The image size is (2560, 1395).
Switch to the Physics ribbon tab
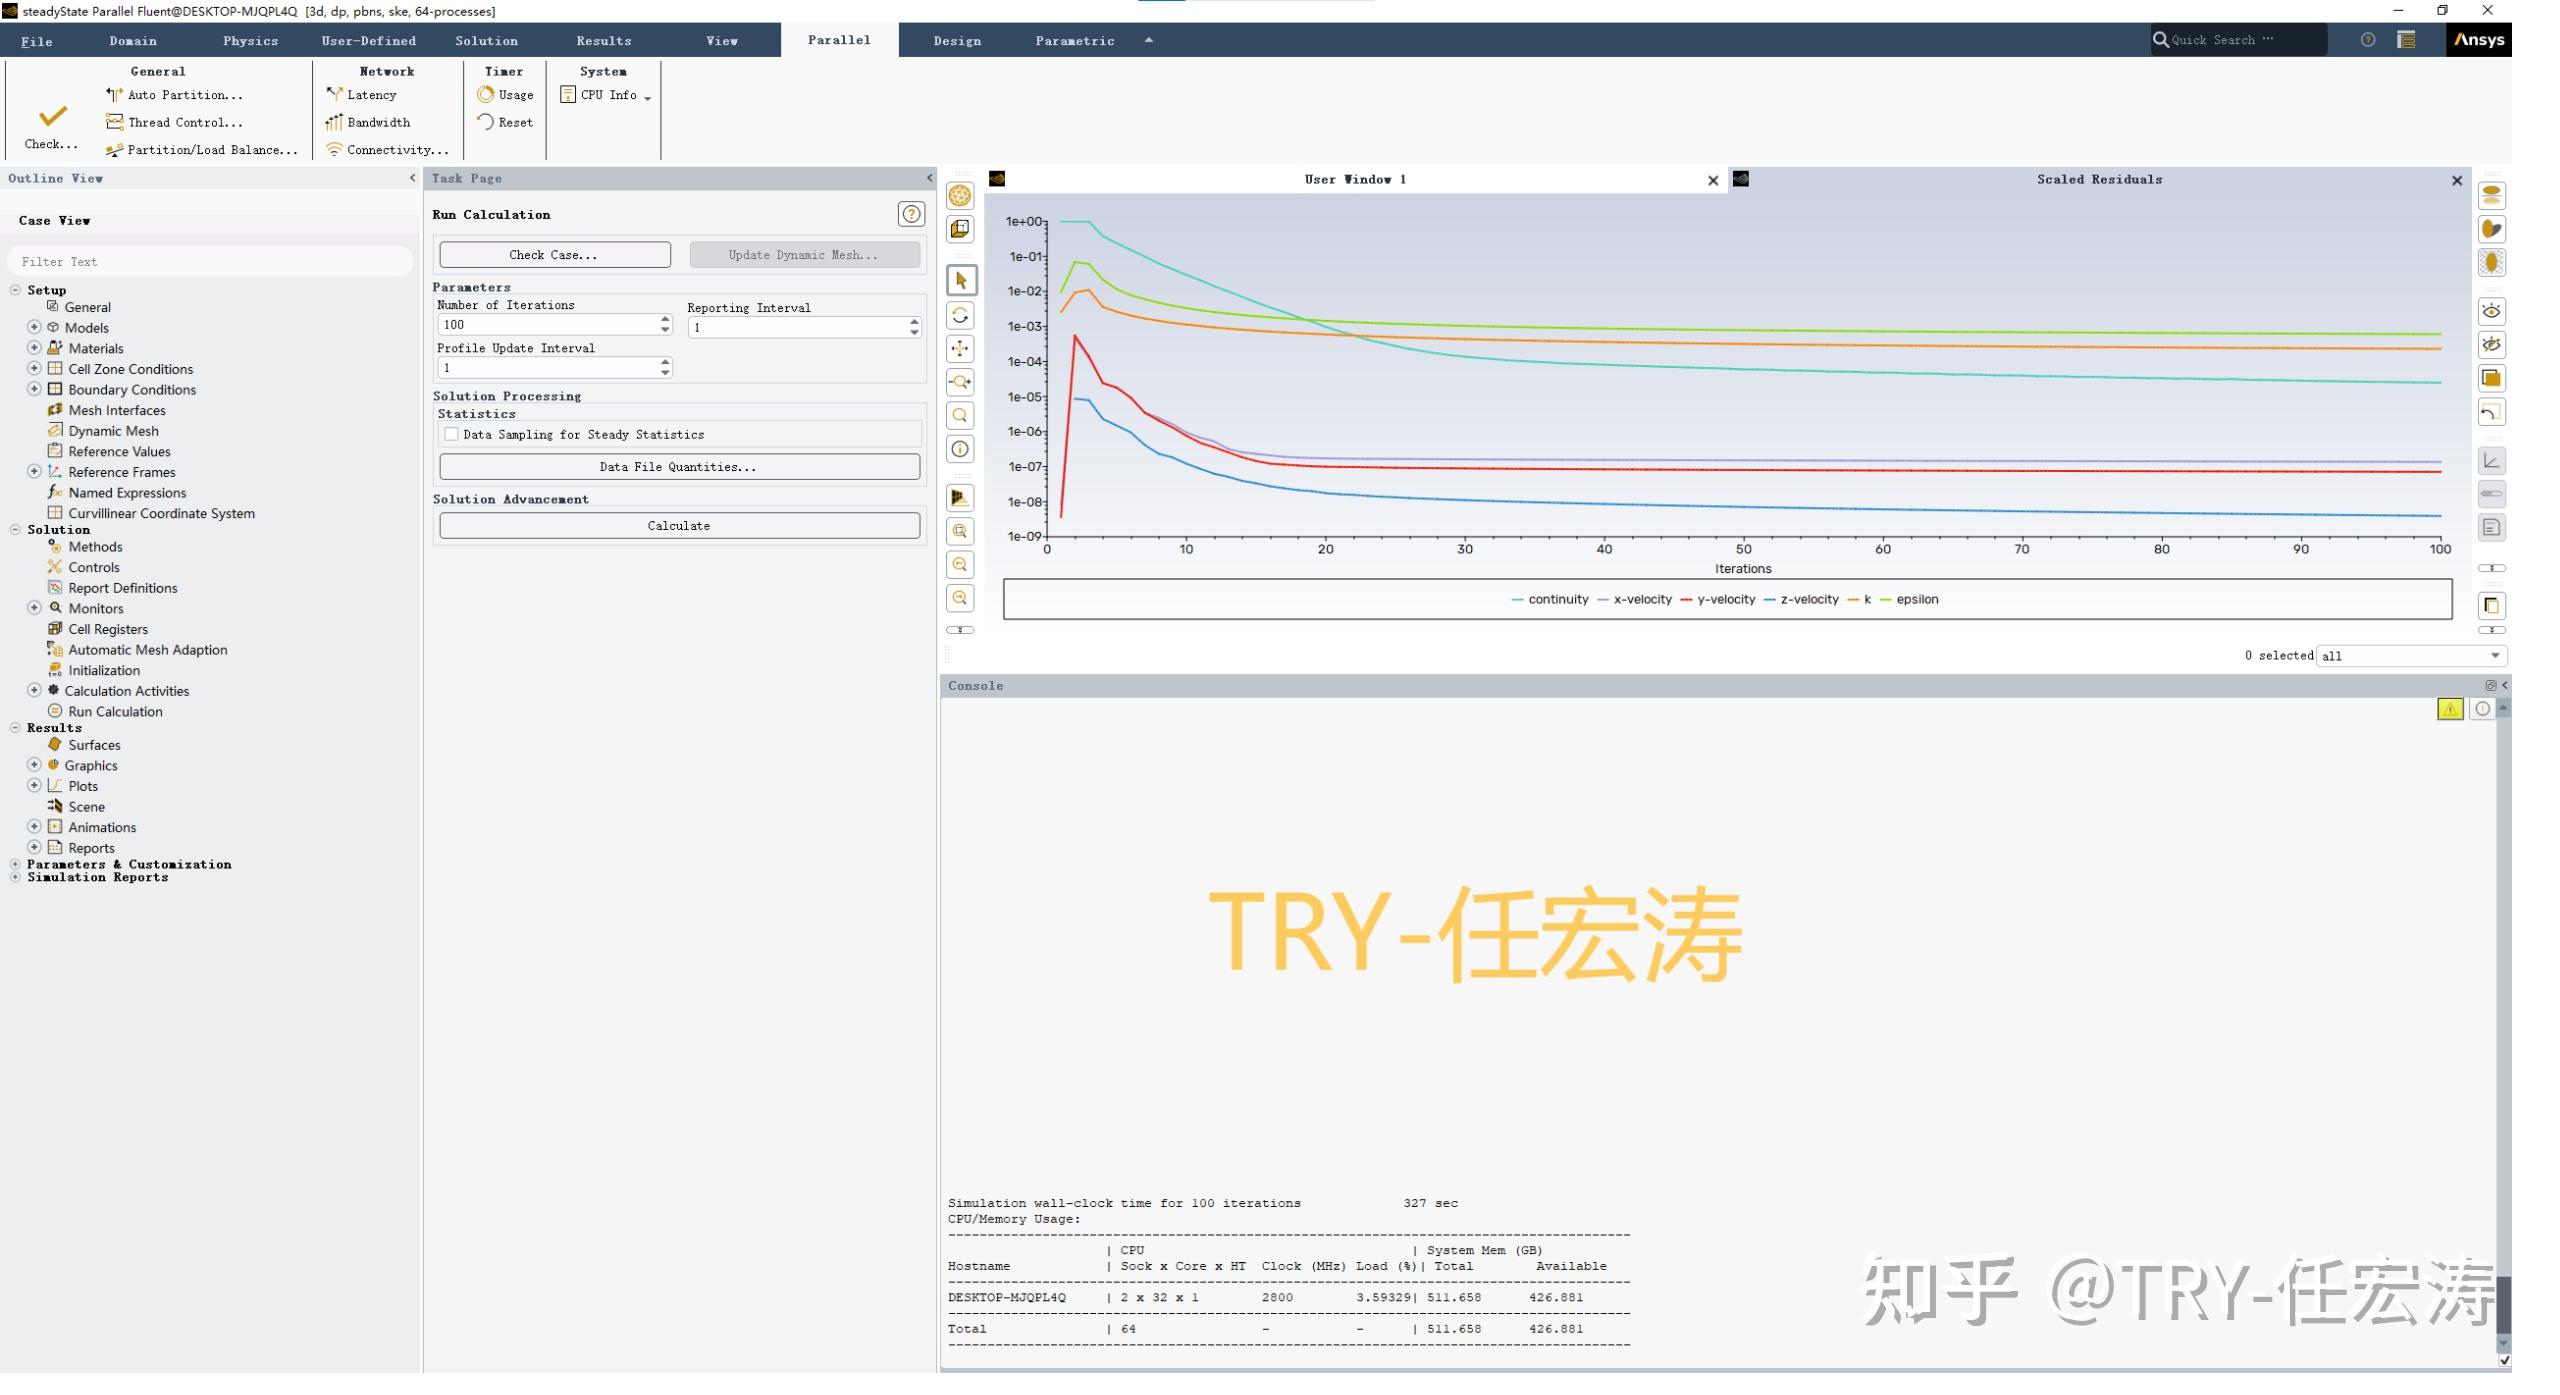(x=250, y=40)
